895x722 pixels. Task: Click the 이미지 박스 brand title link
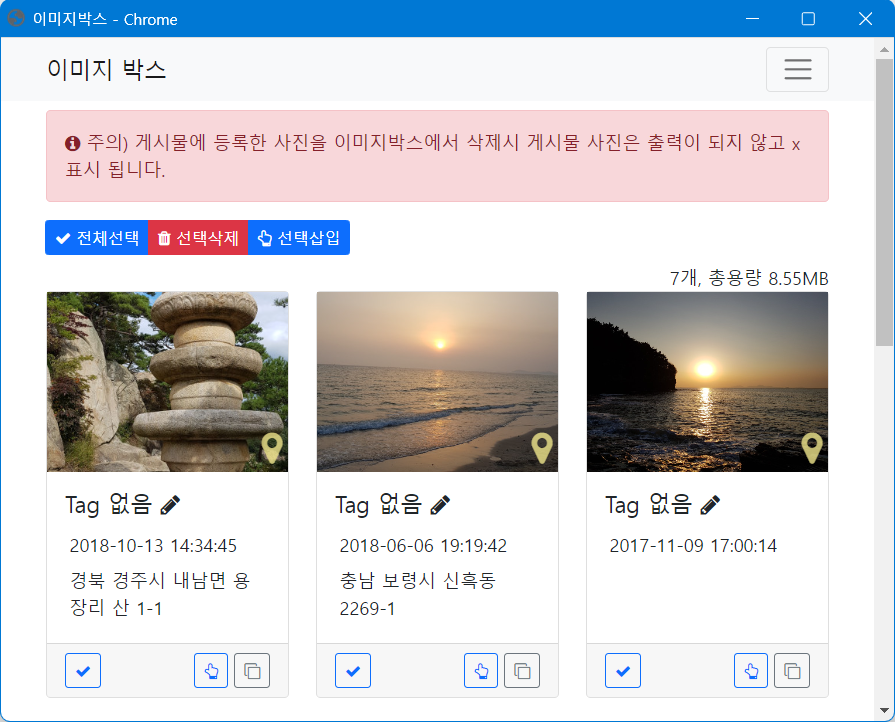[106, 69]
